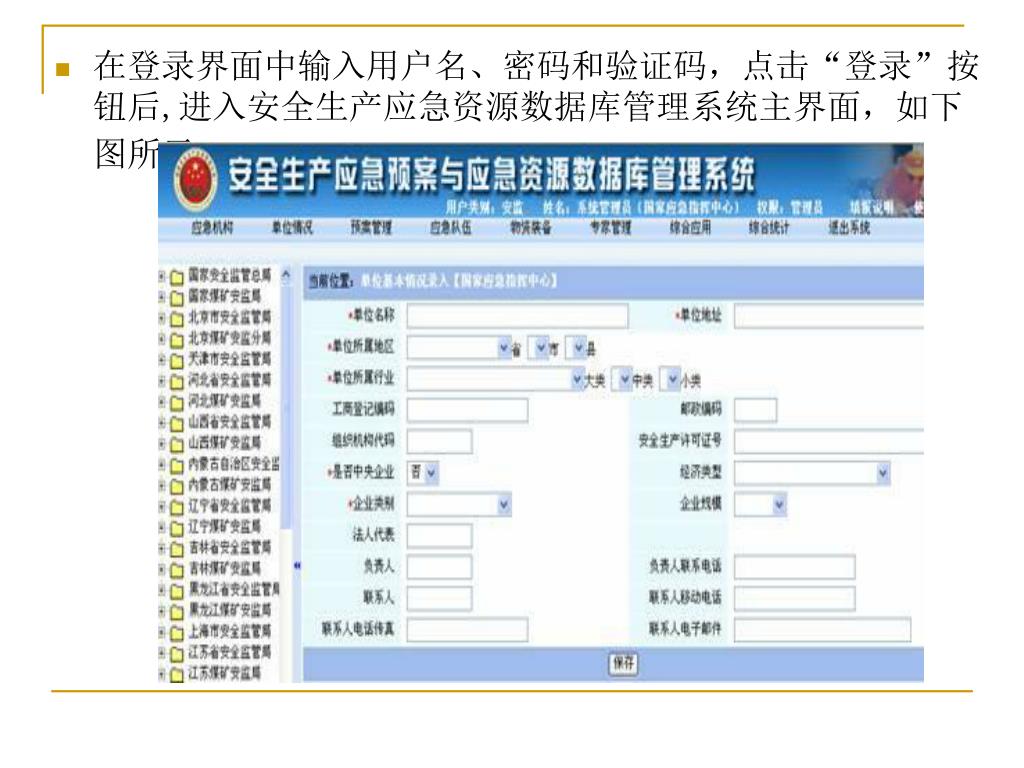Expand the 山西煤矿安监局 node
1024x768 pixels.
click(x=162, y=443)
